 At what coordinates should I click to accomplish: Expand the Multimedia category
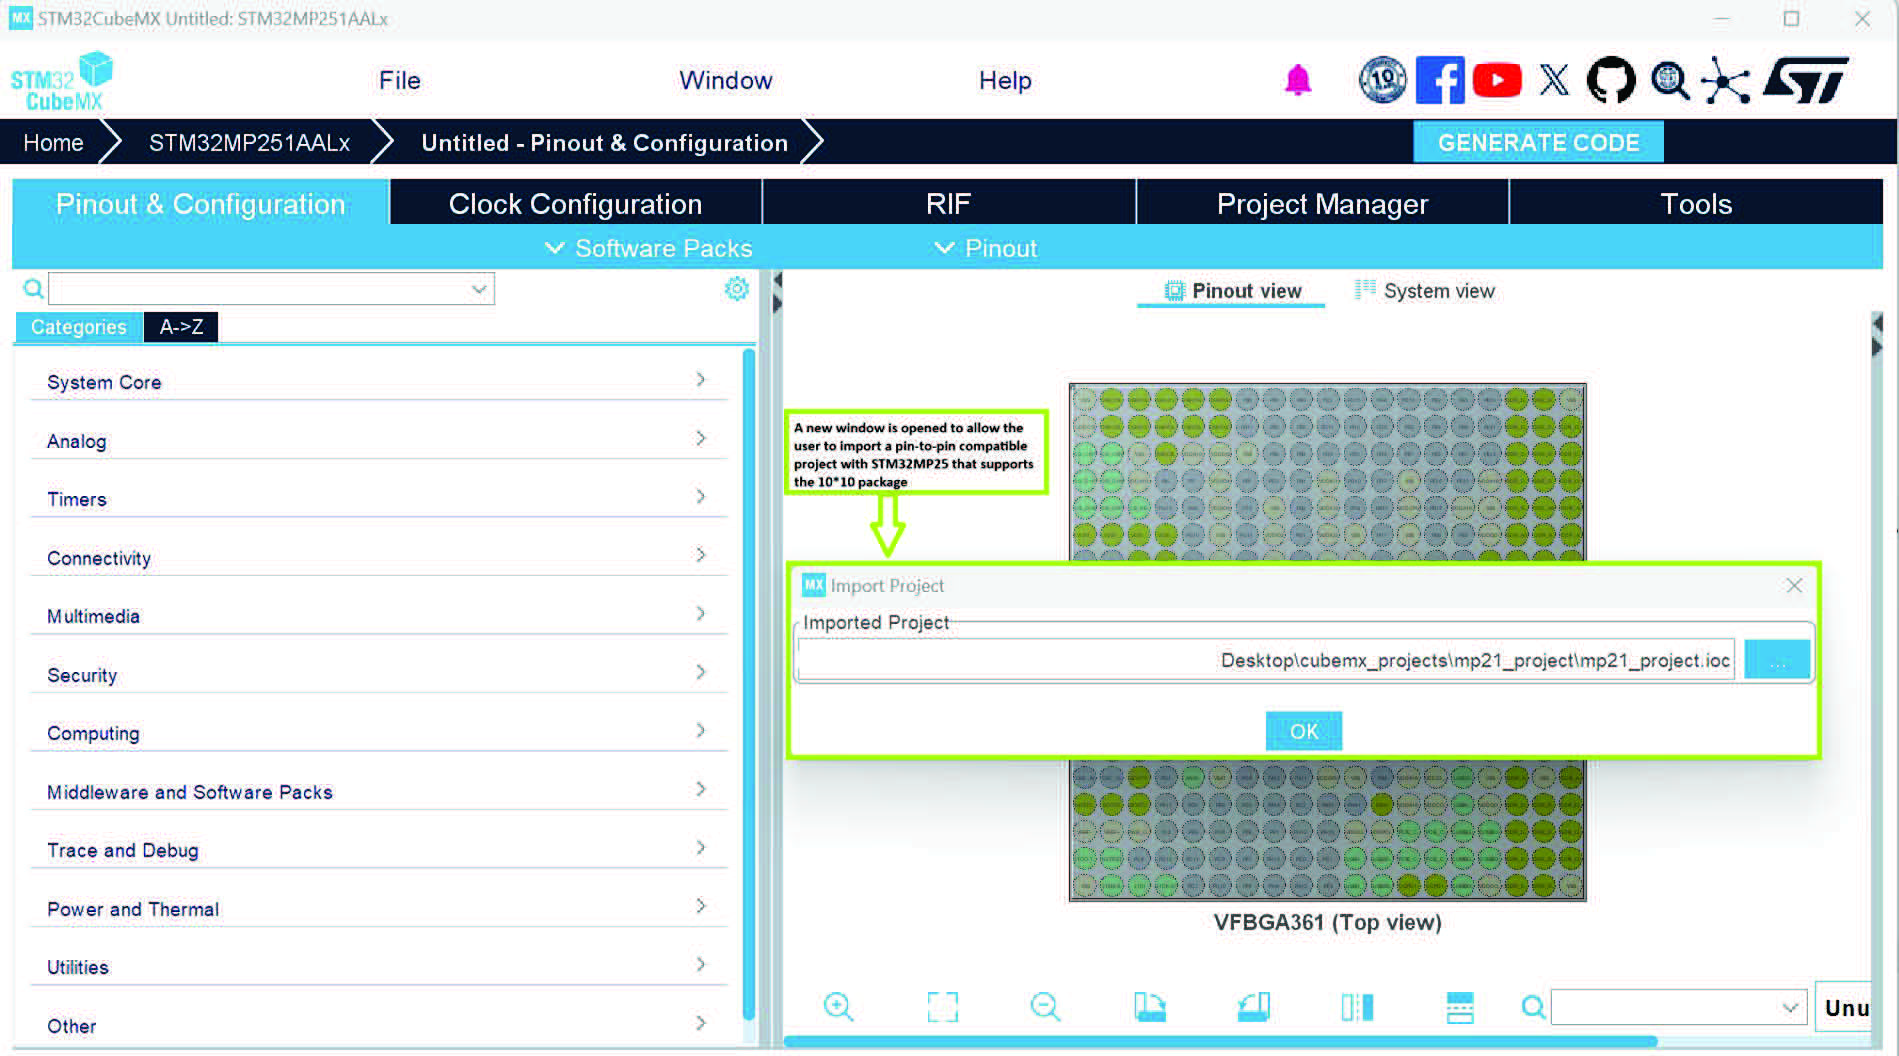(378, 615)
